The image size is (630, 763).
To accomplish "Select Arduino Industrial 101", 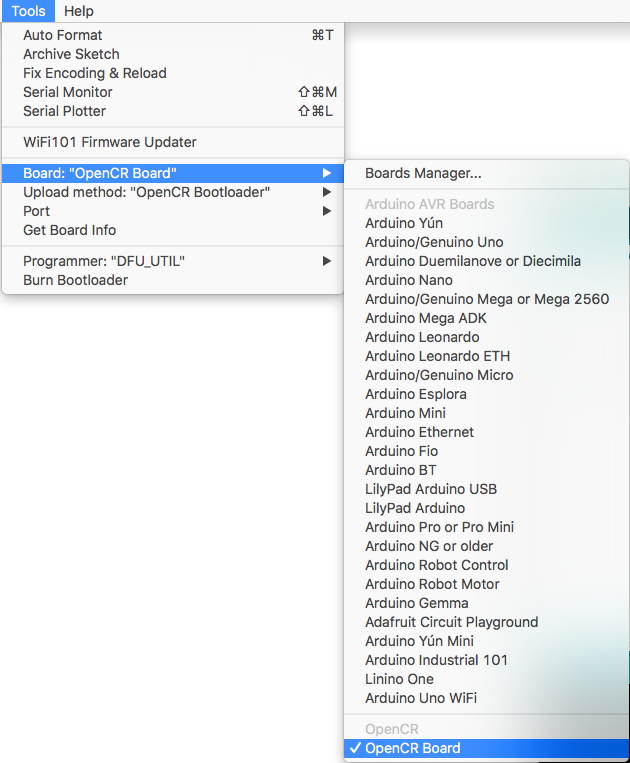I will pos(486,659).
